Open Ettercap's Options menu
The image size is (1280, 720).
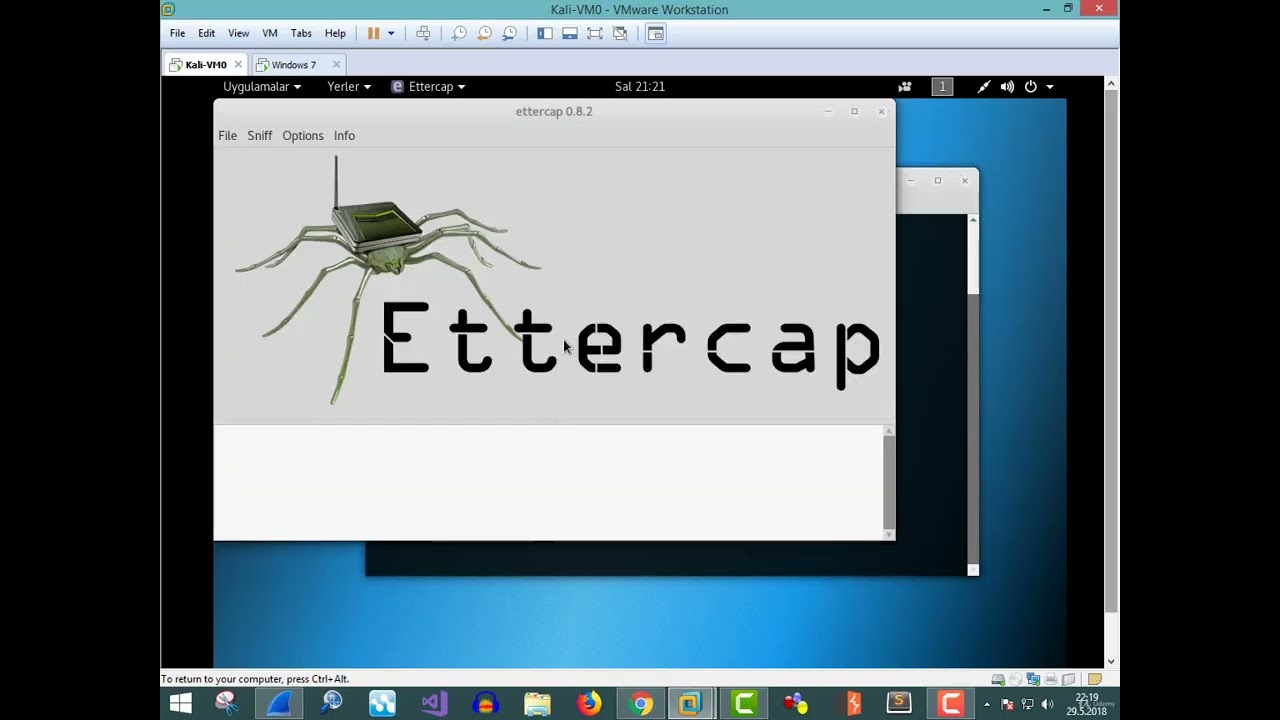[x=302, y=136]
